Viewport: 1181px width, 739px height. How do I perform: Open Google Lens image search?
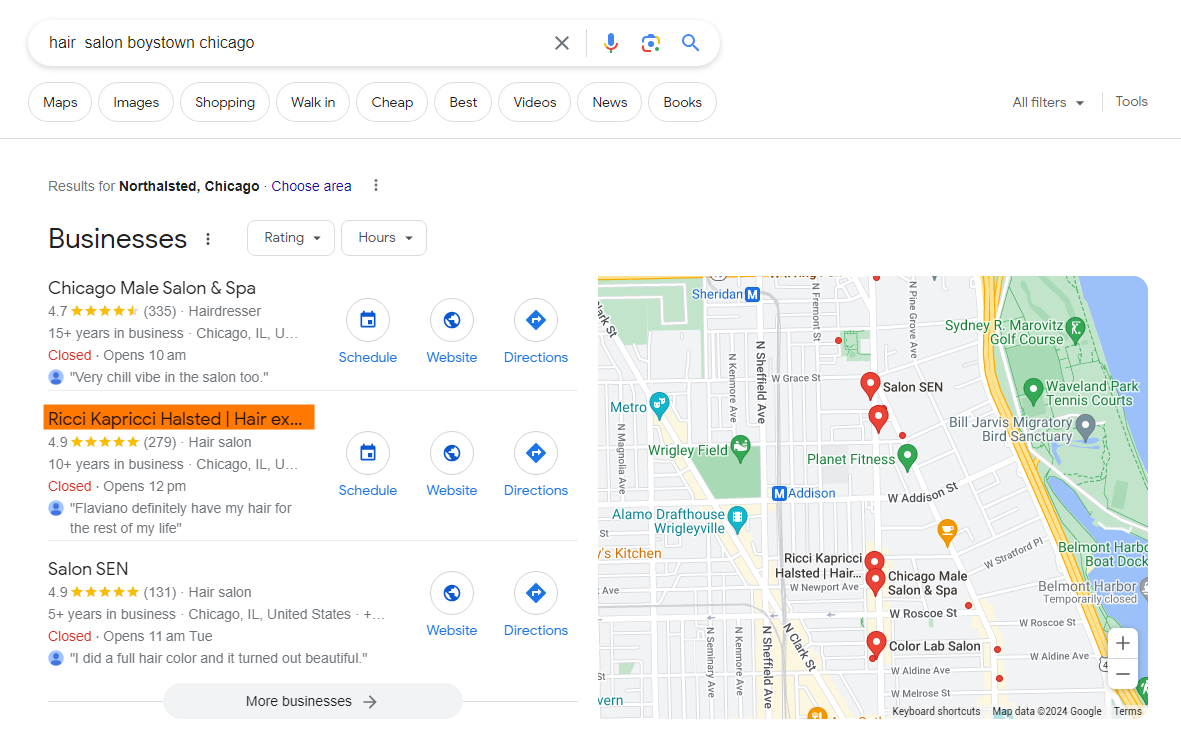[x=651, y=43]
